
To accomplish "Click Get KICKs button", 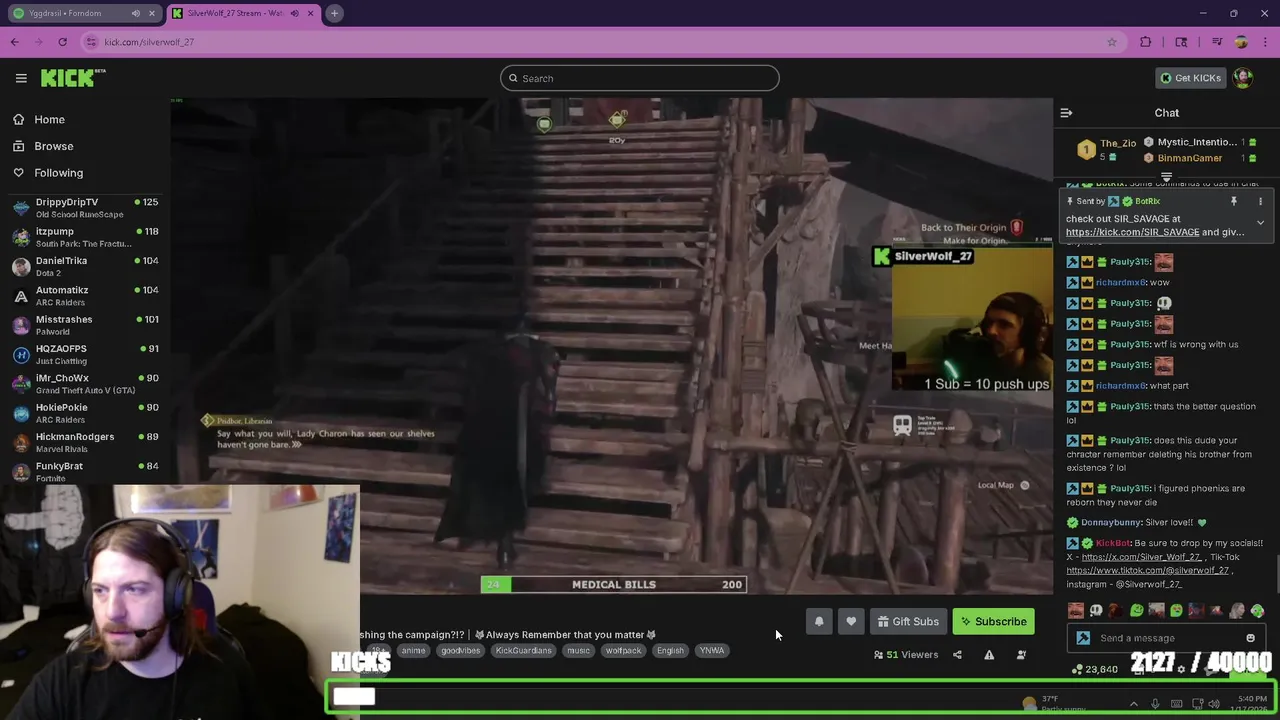I will (1190, 78).
